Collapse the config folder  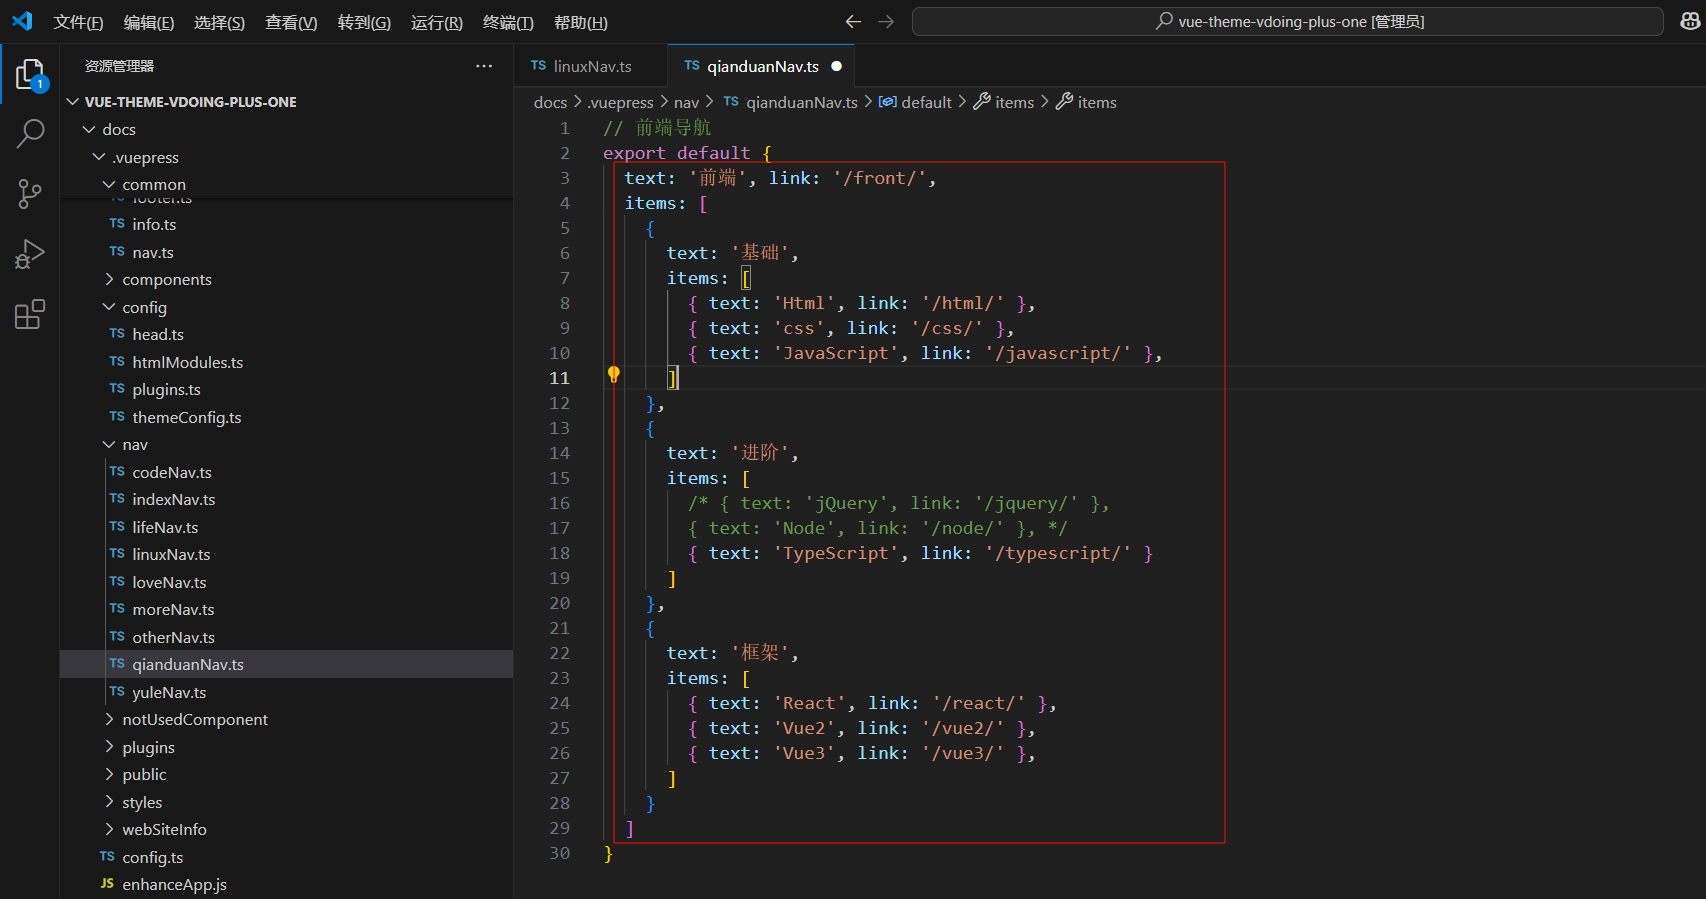tap(286, 307)
